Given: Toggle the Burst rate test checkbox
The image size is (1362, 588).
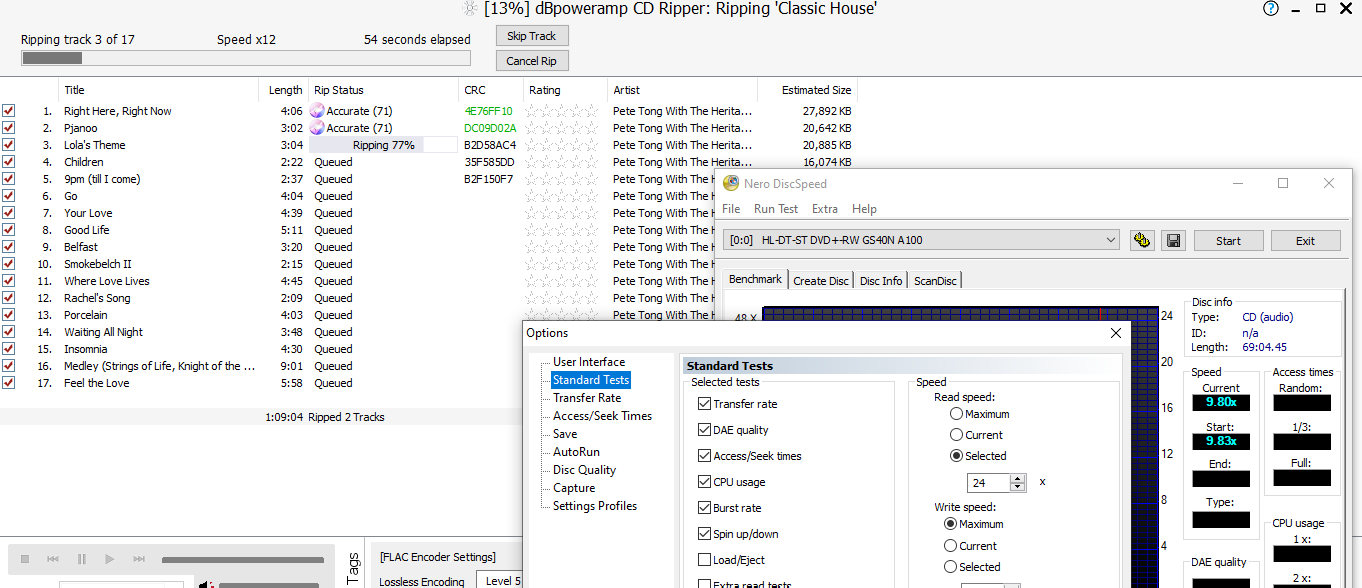Looking at the screenshot, I should 704,508.
